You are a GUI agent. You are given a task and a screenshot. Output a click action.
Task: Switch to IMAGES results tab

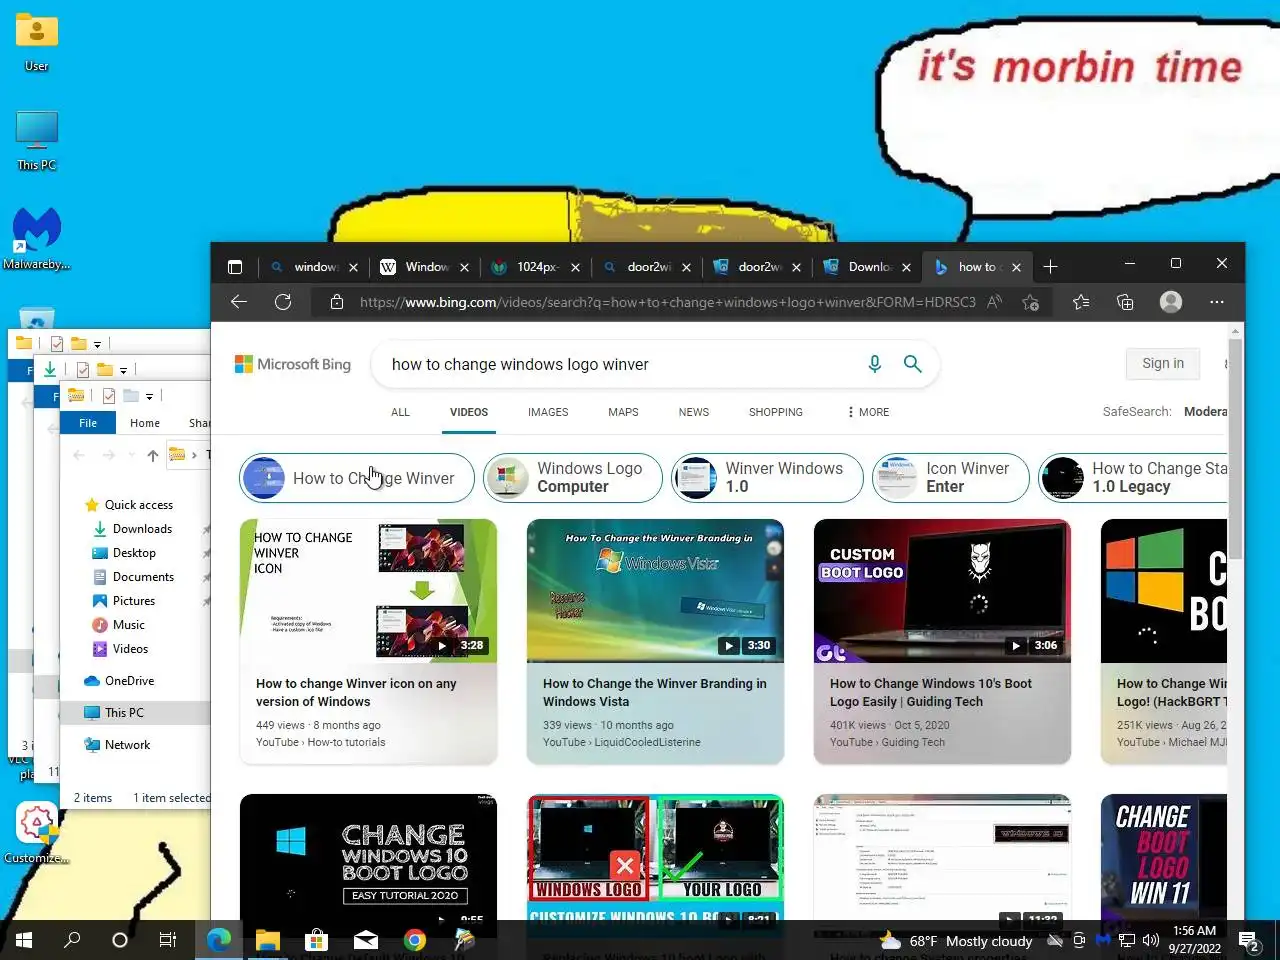pyautogui.click(x=548, y=412)
